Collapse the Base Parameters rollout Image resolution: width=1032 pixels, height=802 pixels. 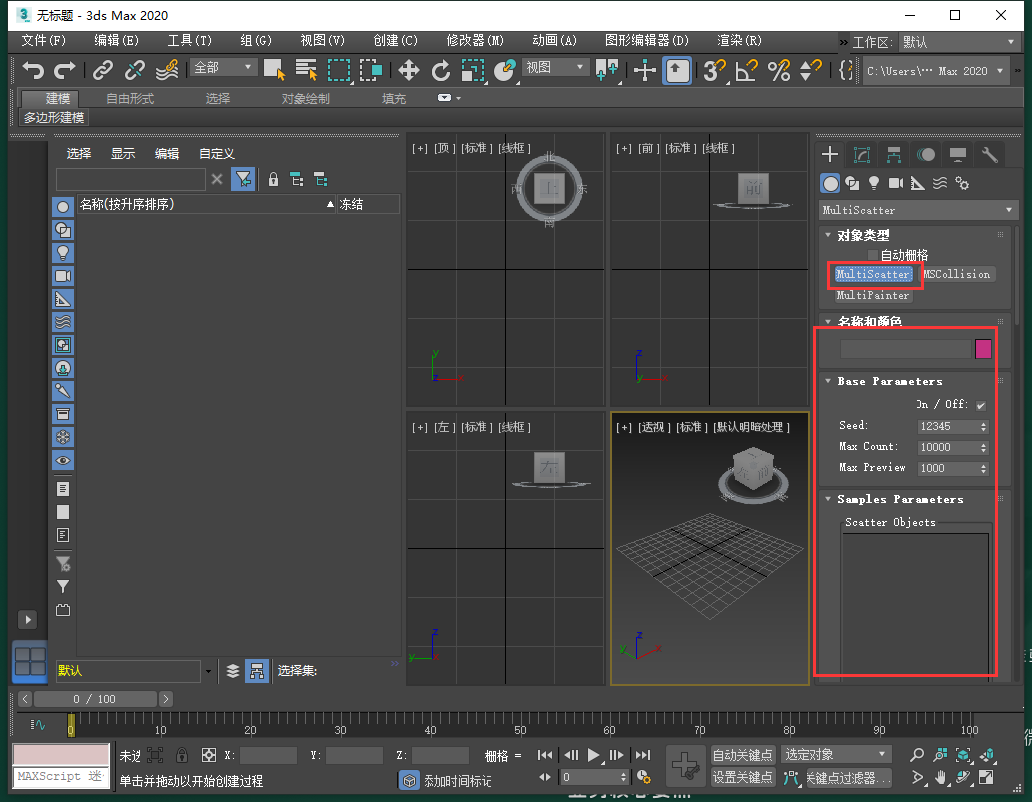(829, 381)
